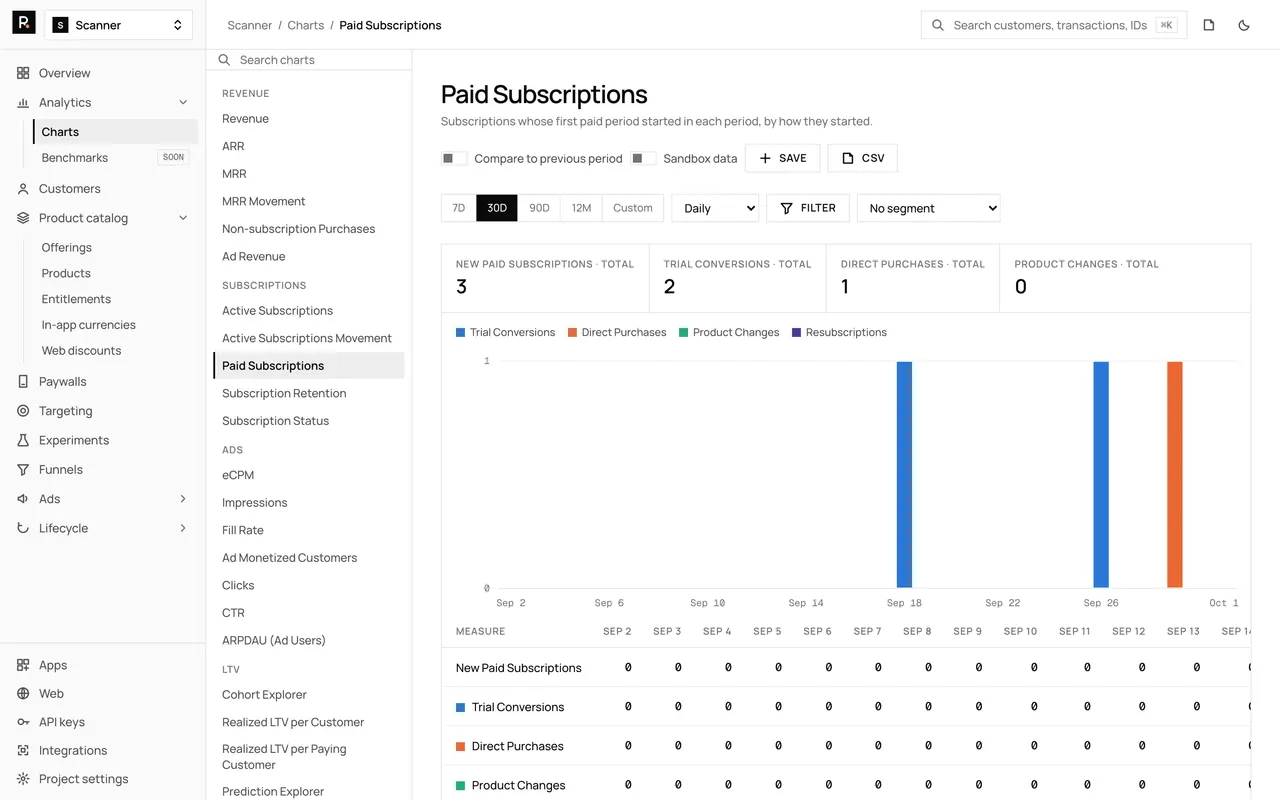1280x800 pixels.
Task: Select the 7D time range
Action: click(x=458, y=208)
